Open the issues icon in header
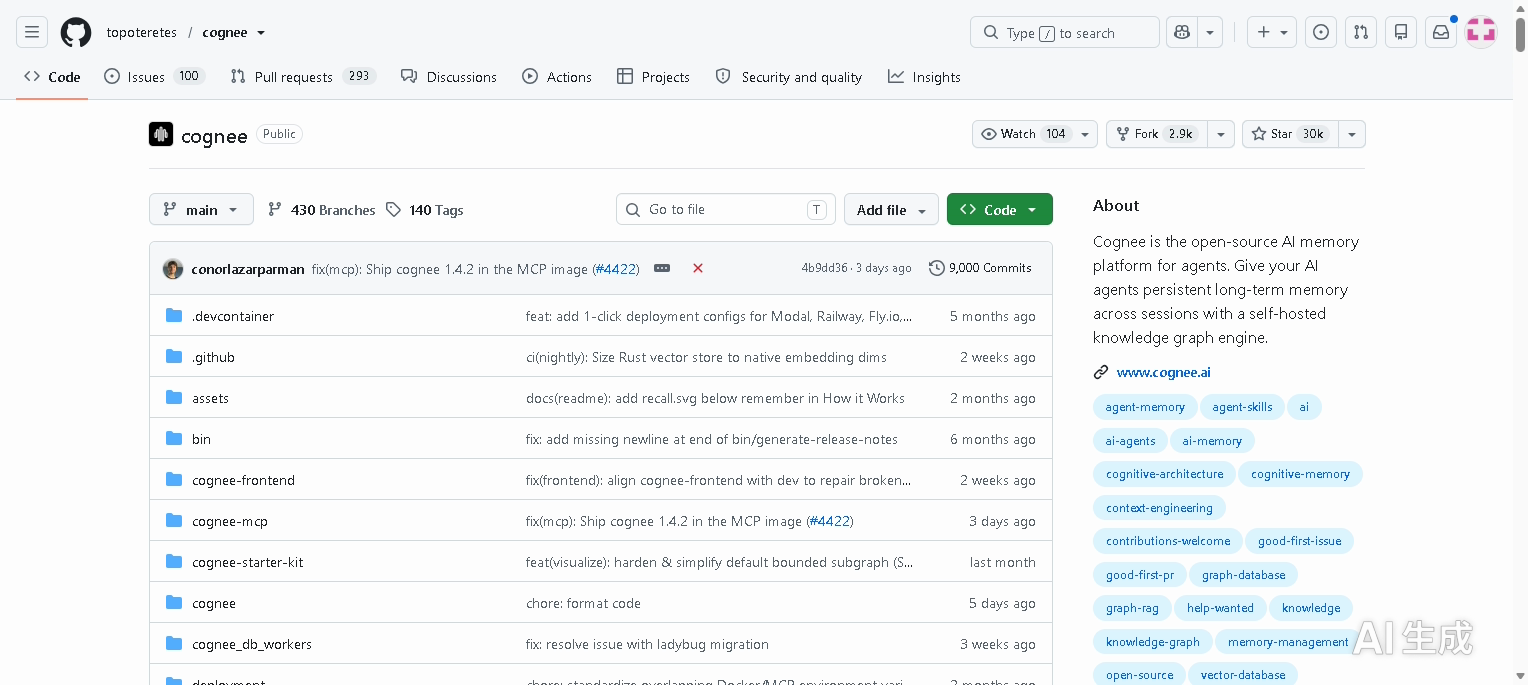Viewport: 1528px width, 685px height. 1321,32
